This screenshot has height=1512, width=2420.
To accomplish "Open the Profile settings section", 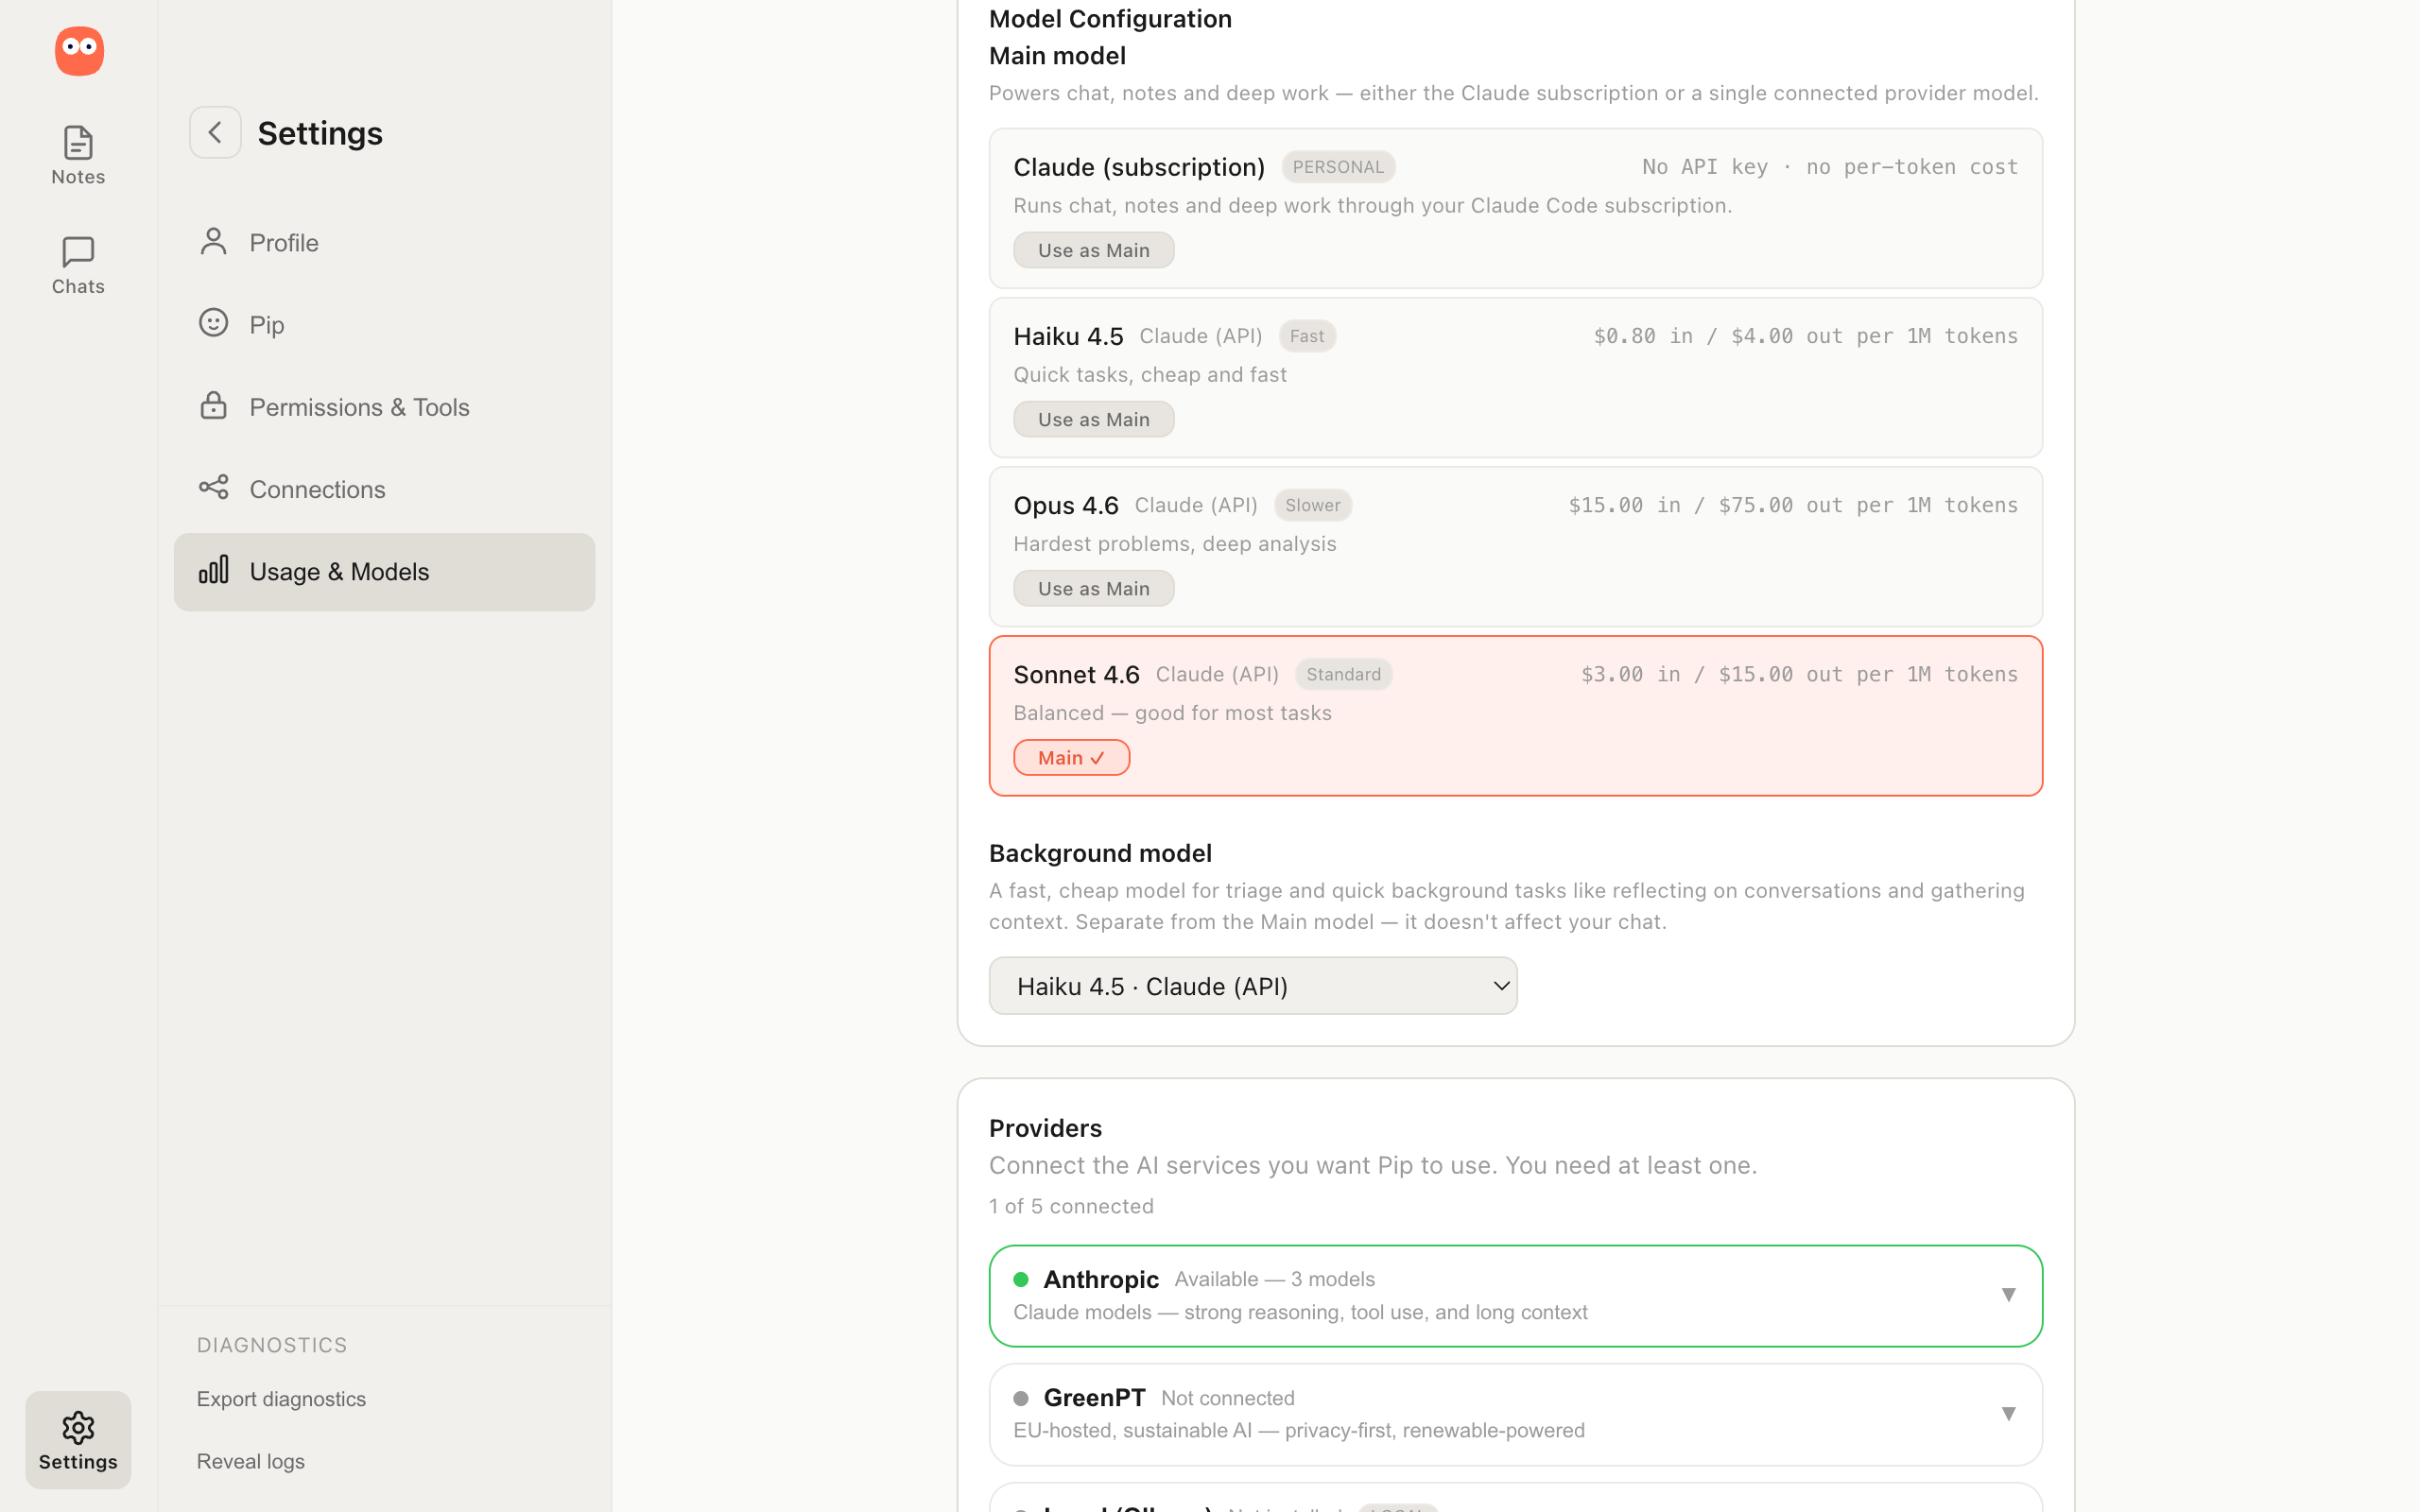I will [x=384, y=242].
